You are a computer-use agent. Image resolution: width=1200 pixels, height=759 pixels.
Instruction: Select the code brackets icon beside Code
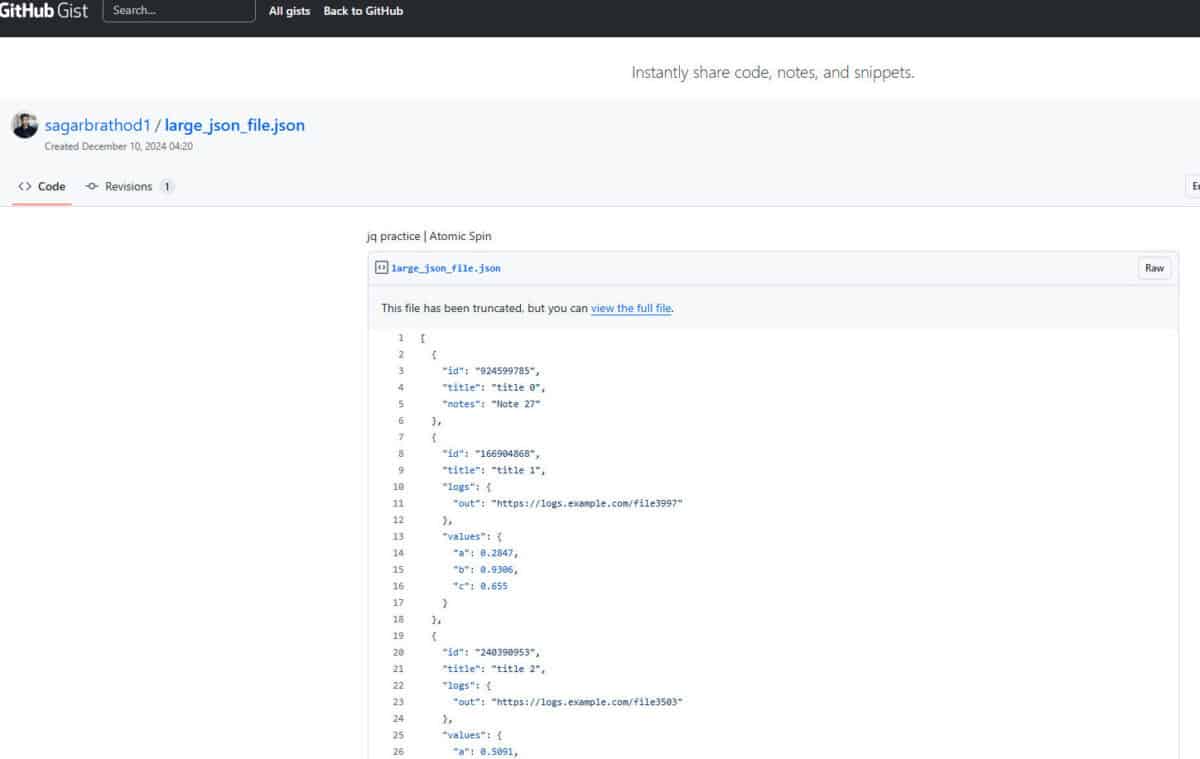pos(24,186)
